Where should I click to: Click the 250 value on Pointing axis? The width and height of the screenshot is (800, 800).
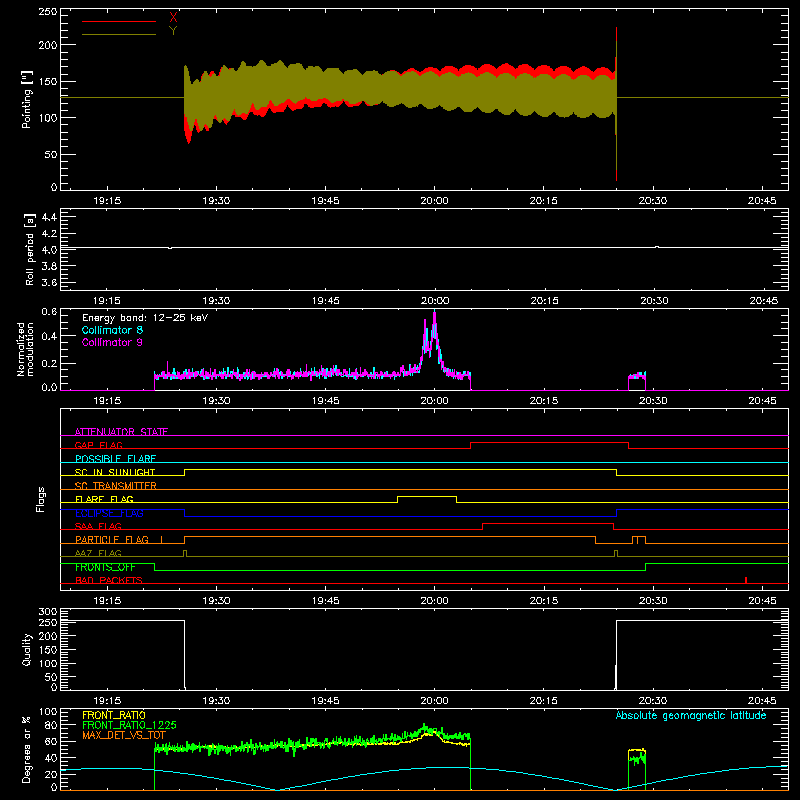tap(48, 12)
